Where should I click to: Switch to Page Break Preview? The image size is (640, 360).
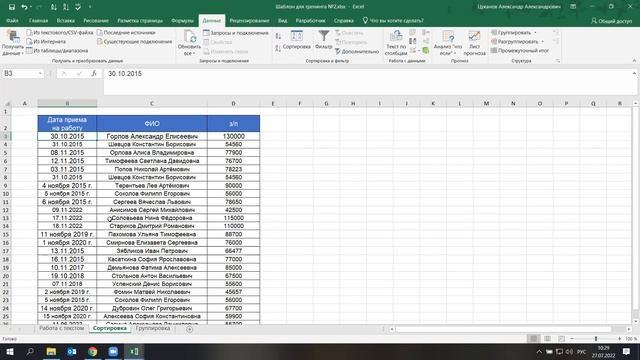coord(561,339)
